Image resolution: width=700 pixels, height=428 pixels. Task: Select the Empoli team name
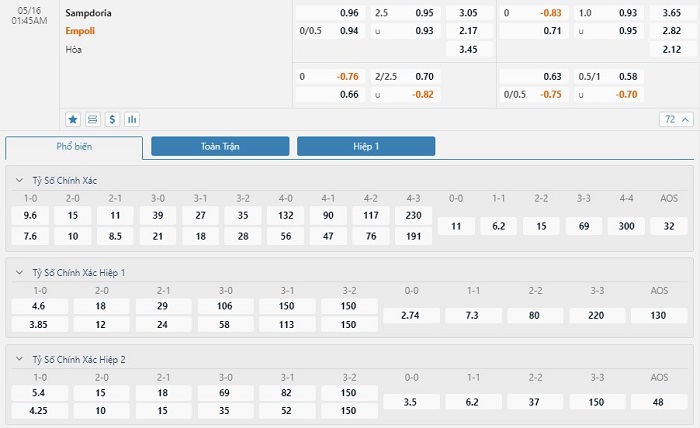(80, 31)
